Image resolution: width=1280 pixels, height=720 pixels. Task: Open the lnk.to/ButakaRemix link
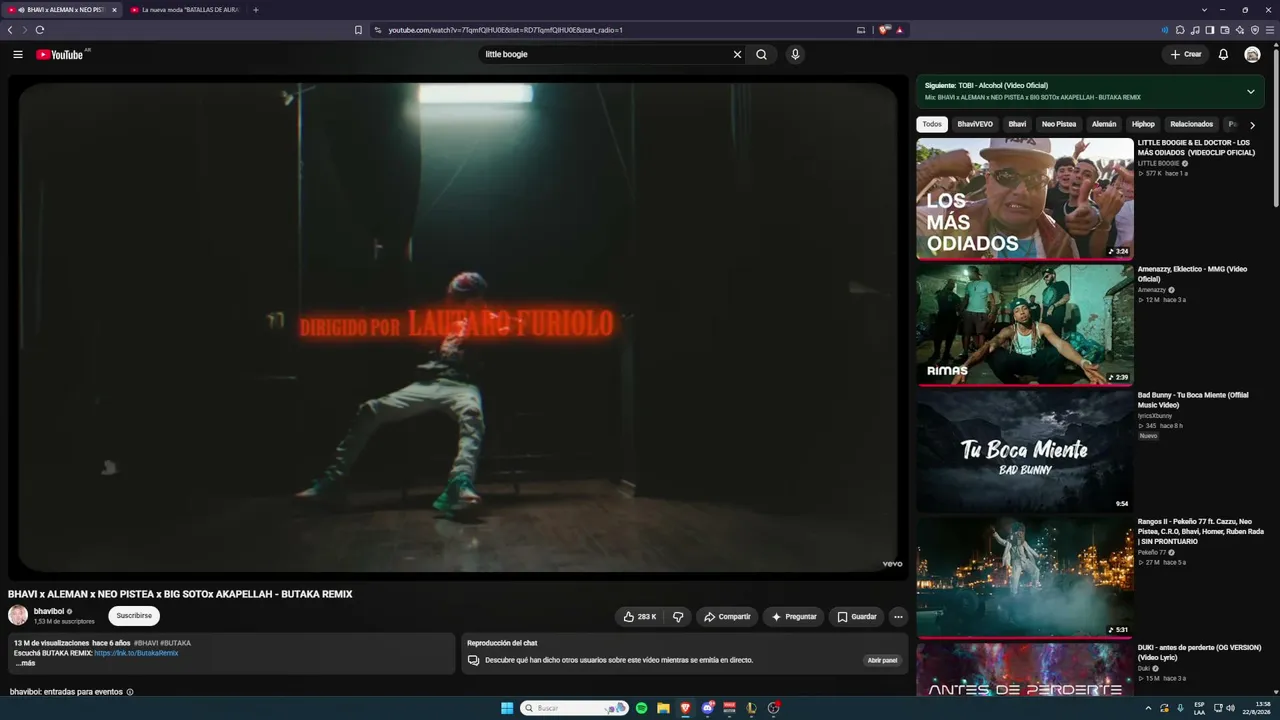136,653
